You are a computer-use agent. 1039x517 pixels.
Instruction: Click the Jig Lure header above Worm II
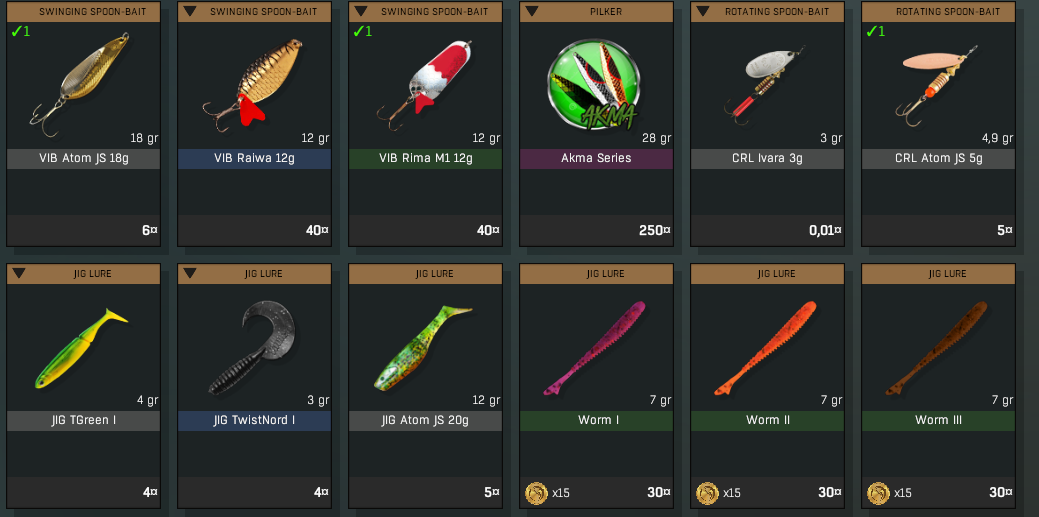click(767, 273)
